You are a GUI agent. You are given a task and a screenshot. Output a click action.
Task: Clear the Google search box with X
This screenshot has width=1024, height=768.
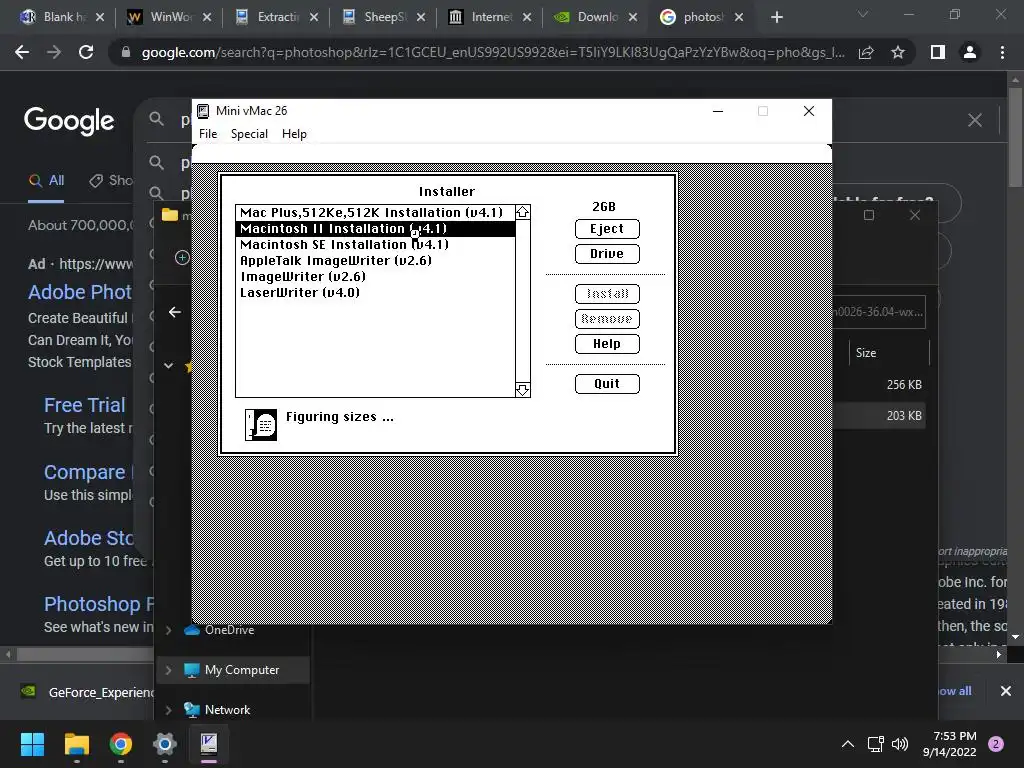click(x=974, y=120)
